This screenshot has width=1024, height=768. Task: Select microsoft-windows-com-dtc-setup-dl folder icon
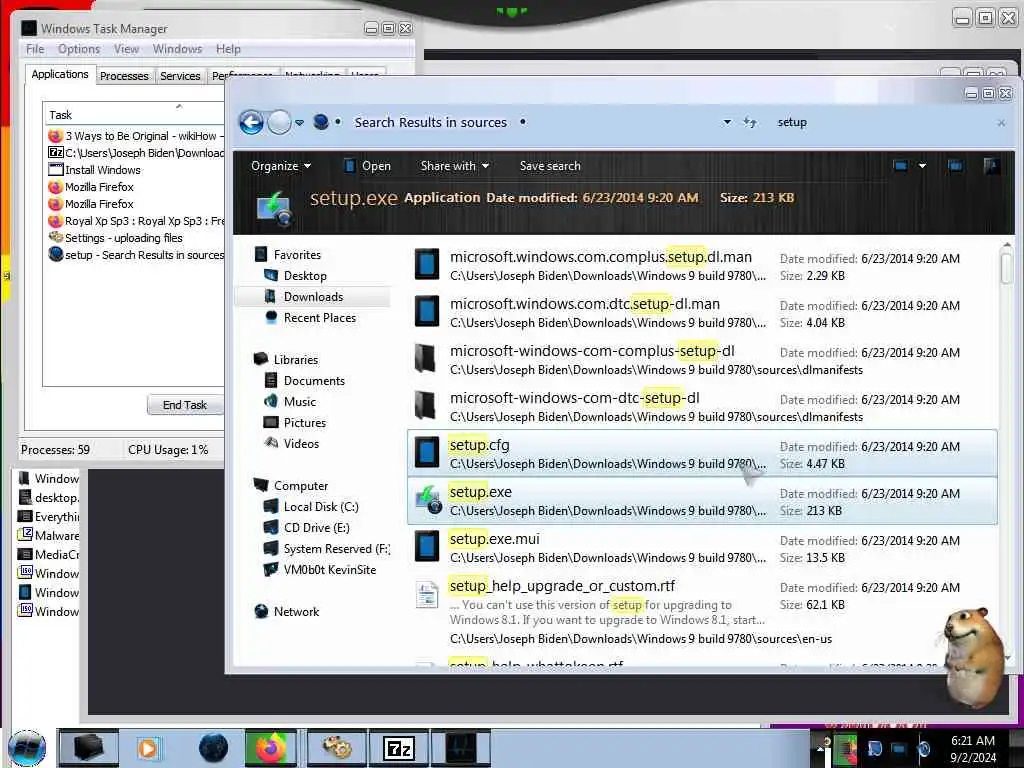click(x=426, y=406)
